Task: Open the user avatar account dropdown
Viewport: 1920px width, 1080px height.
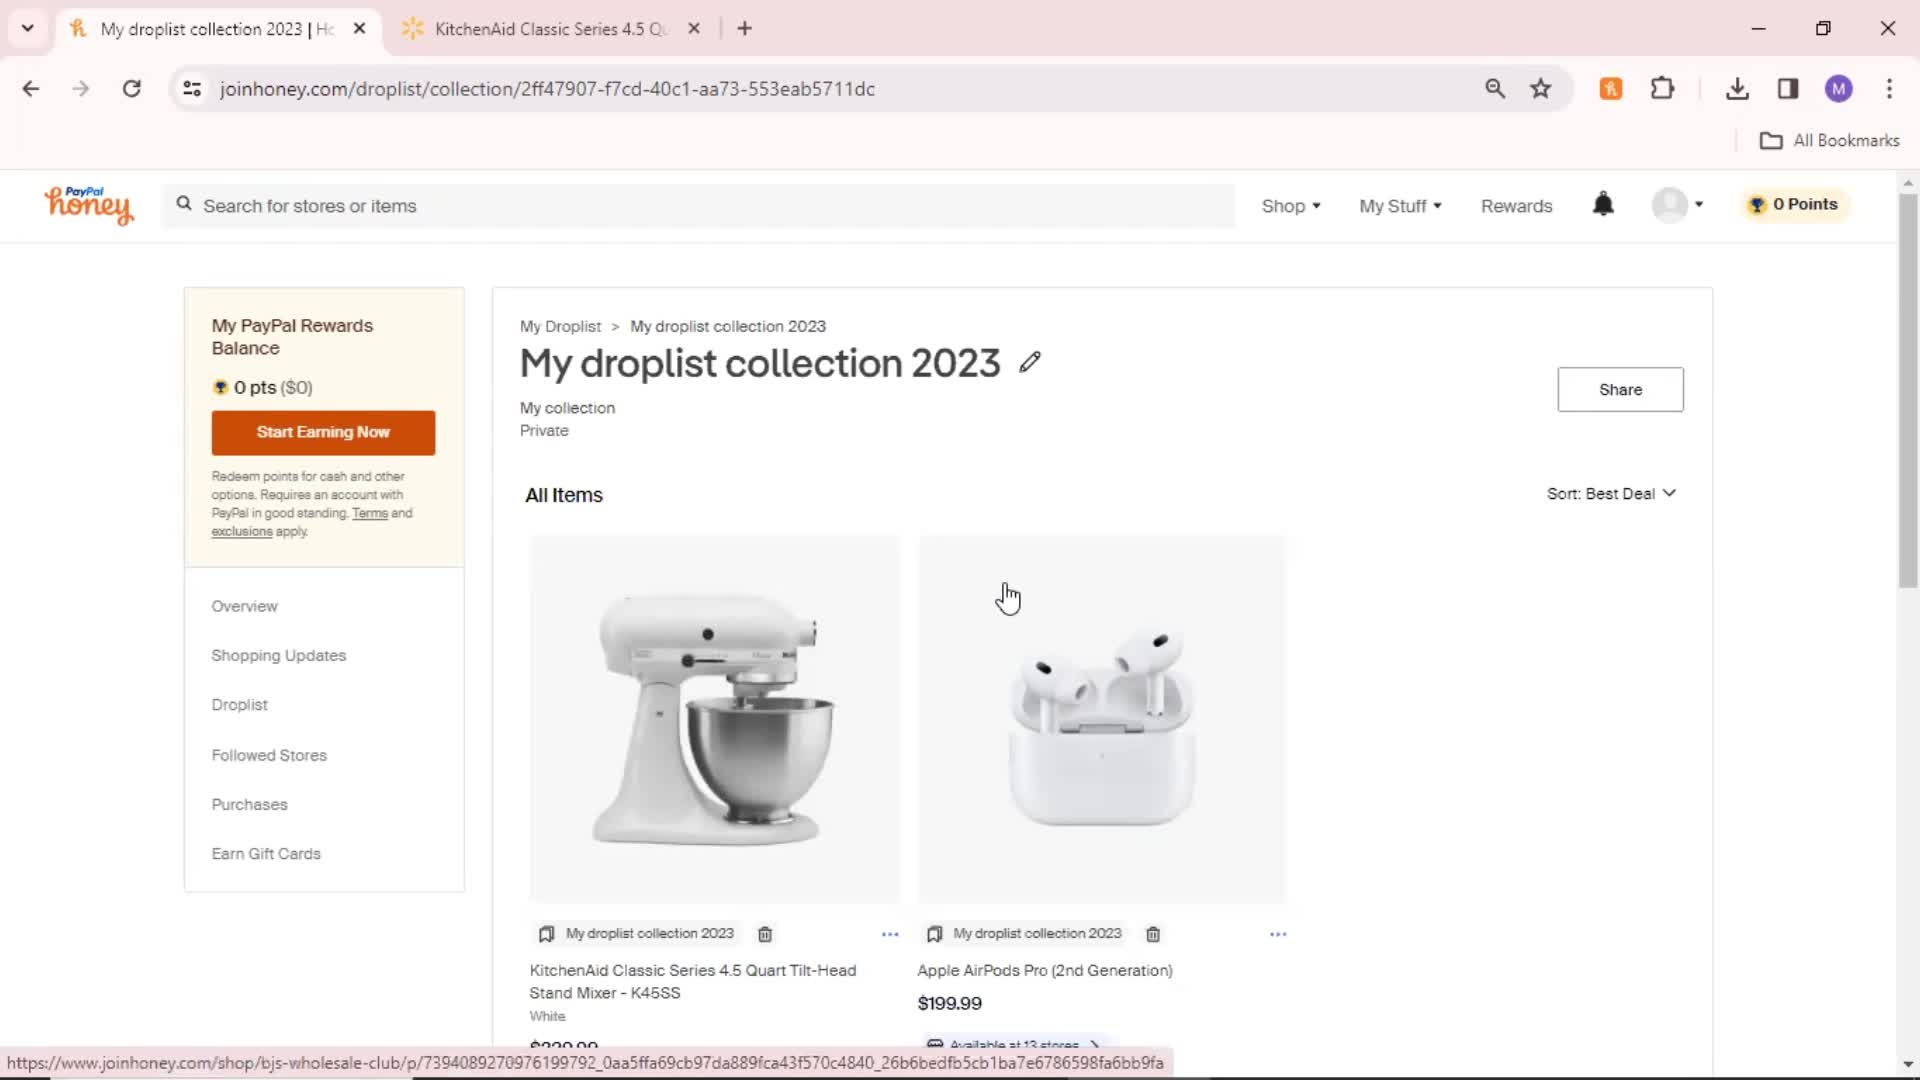Action: 1678,204
